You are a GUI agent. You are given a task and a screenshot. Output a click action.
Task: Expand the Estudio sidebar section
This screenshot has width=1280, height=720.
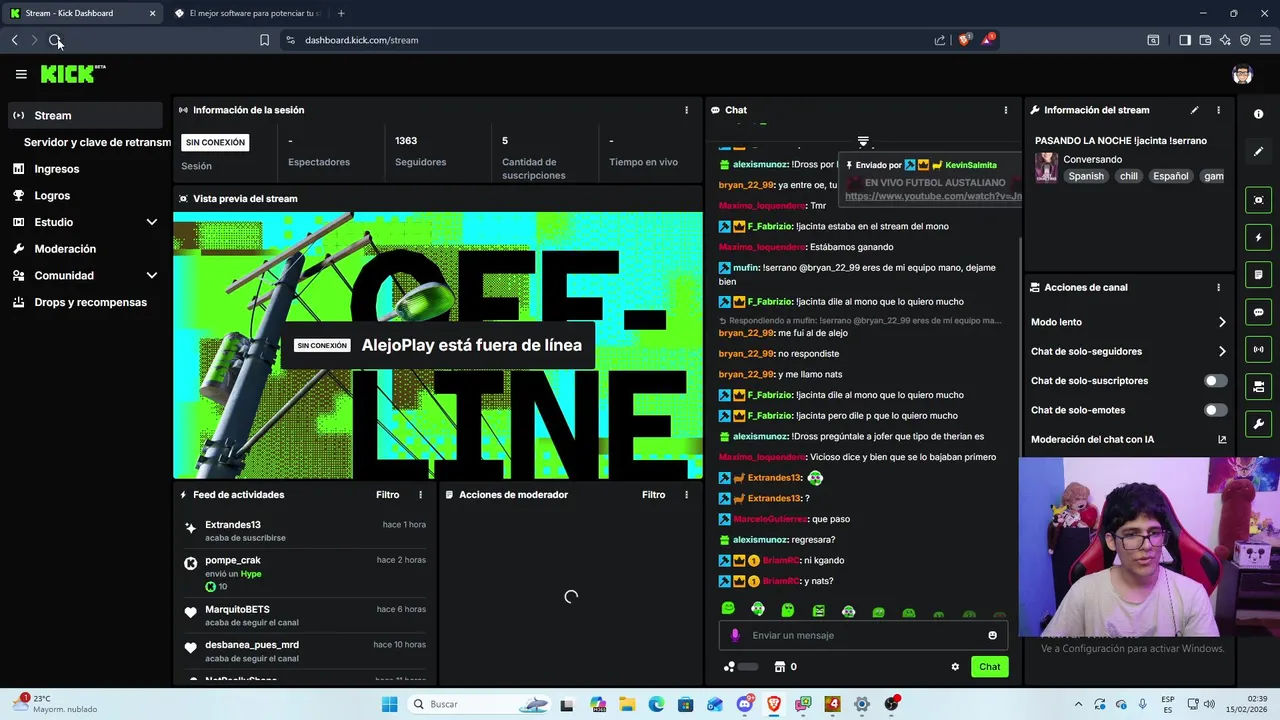(x=152, y=222)
